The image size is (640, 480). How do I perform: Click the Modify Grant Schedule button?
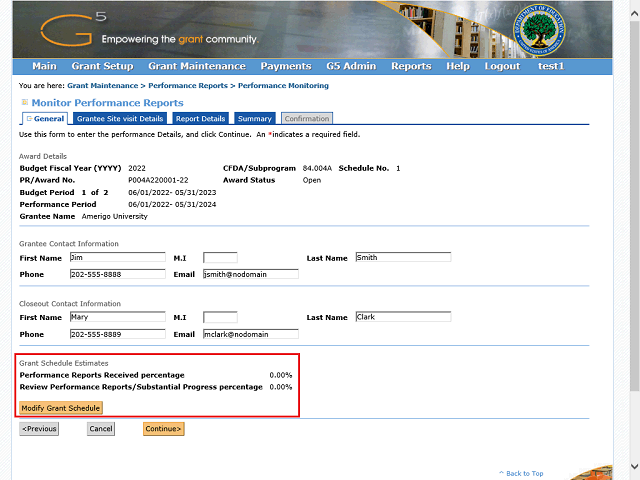click(x=61, y=408)
